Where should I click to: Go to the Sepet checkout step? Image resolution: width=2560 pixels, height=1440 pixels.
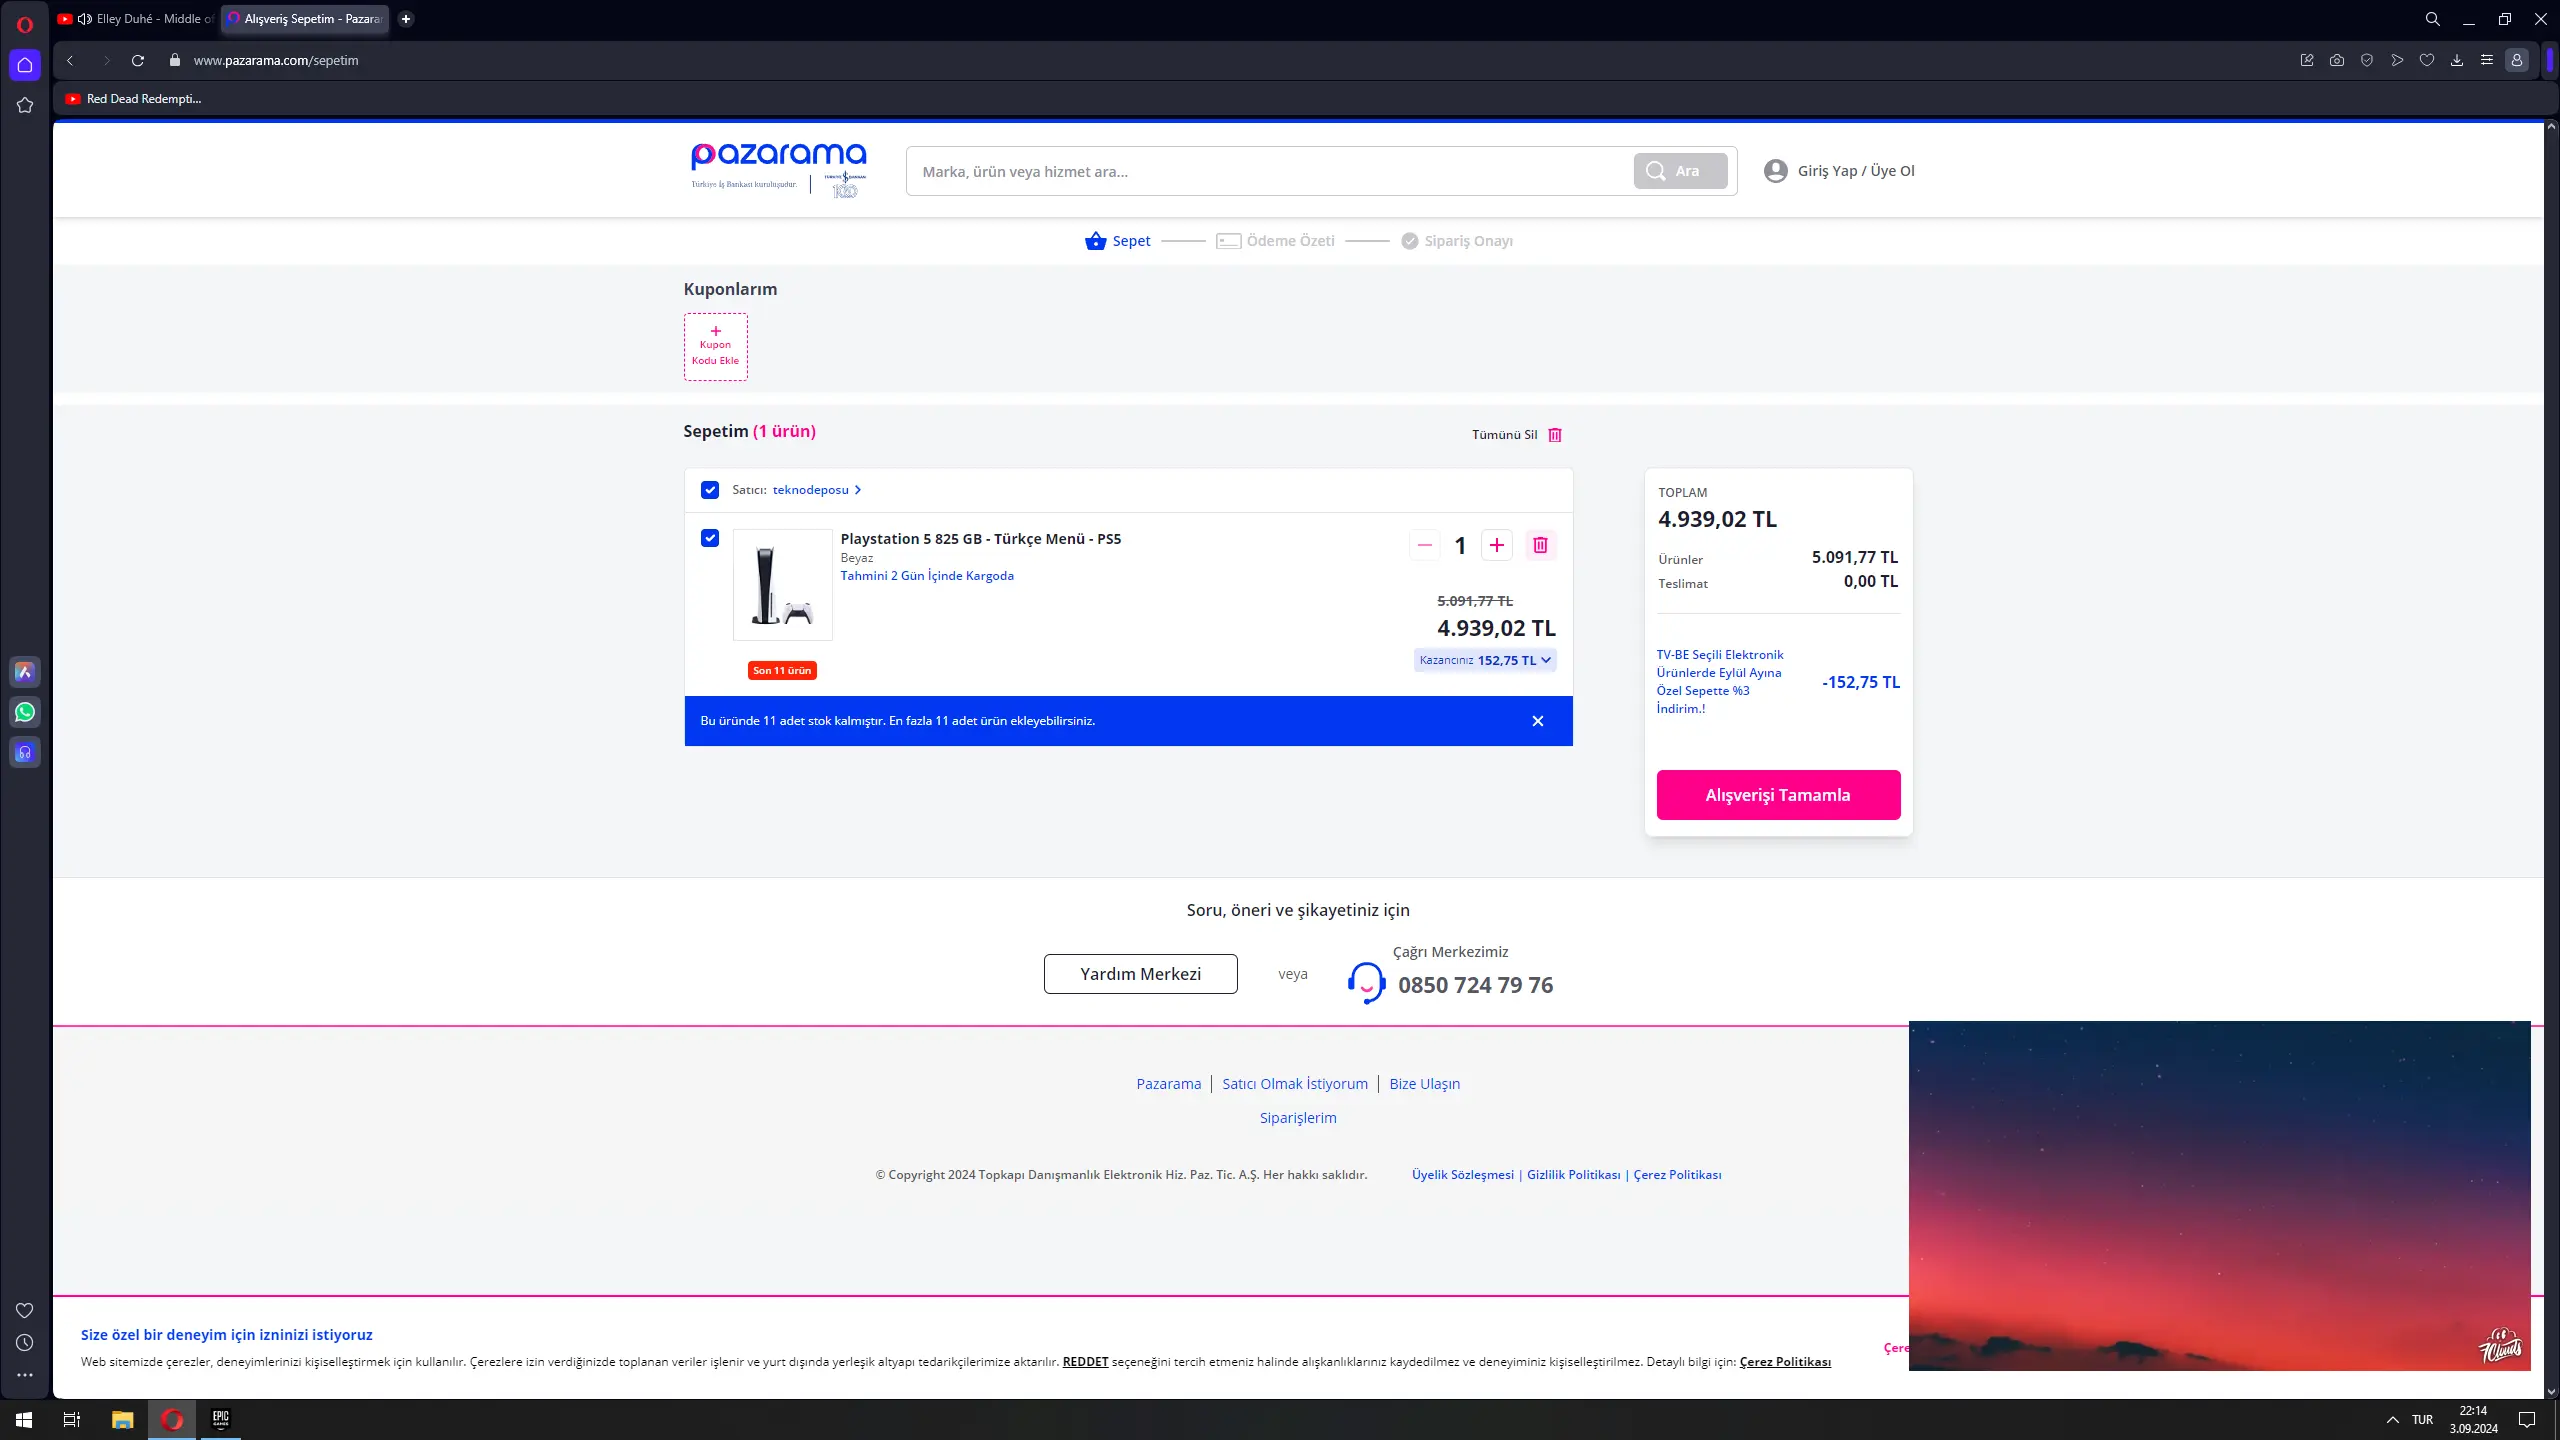coord(1118,241)
